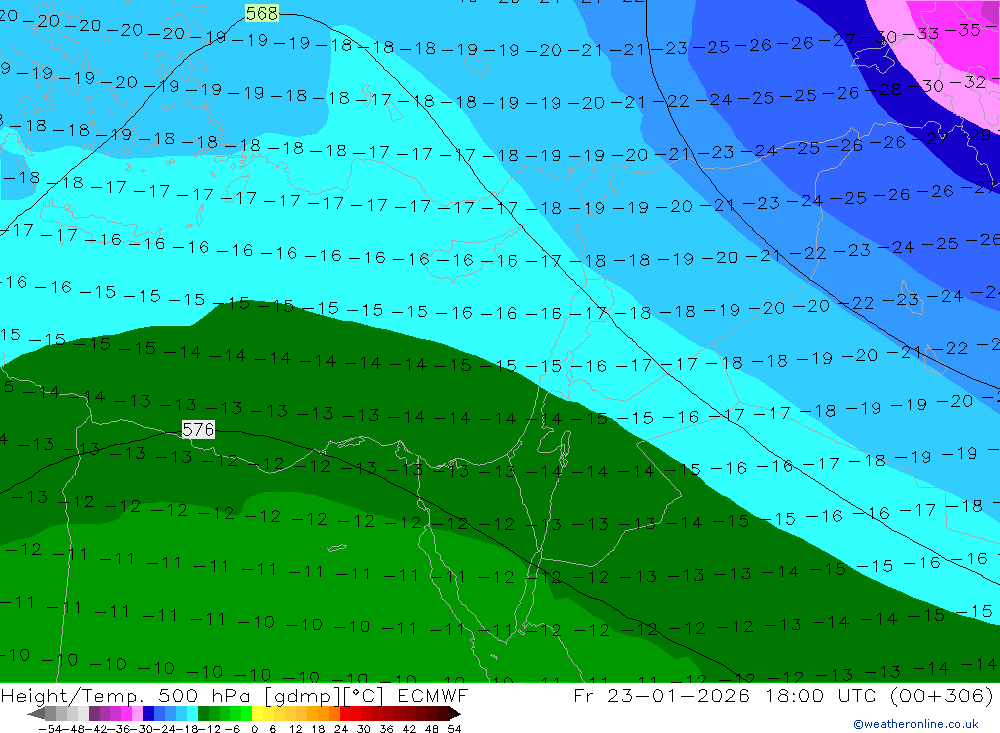
Task: Click the left gray arrow of color scale
Action: pos(36,713)
